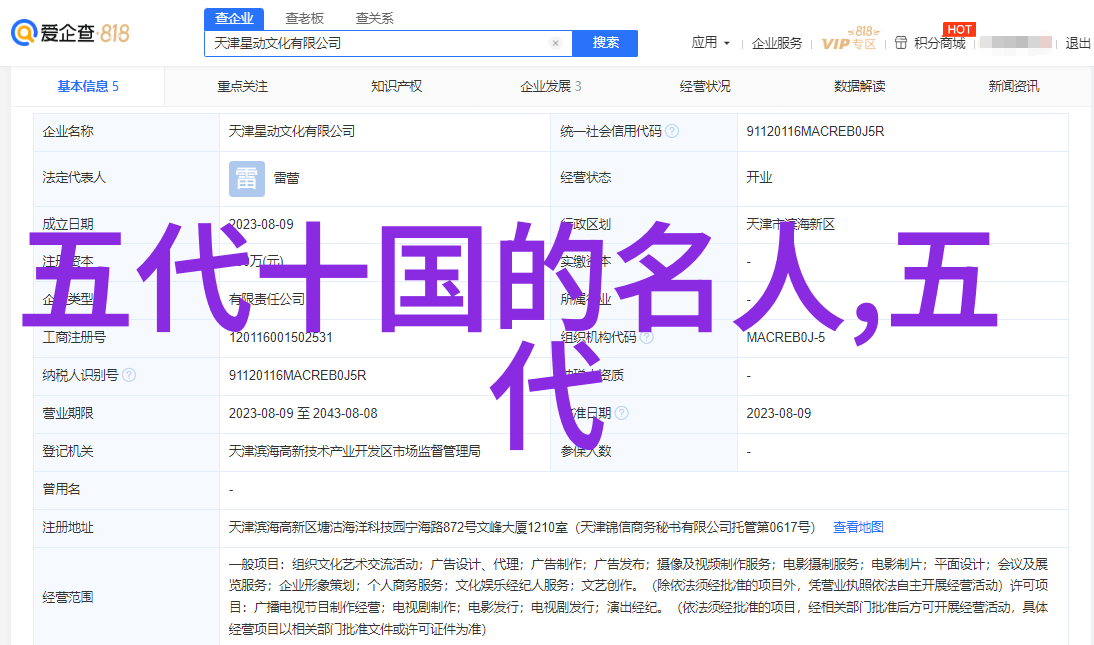Click the gift icon beside 积分商城

901,43
